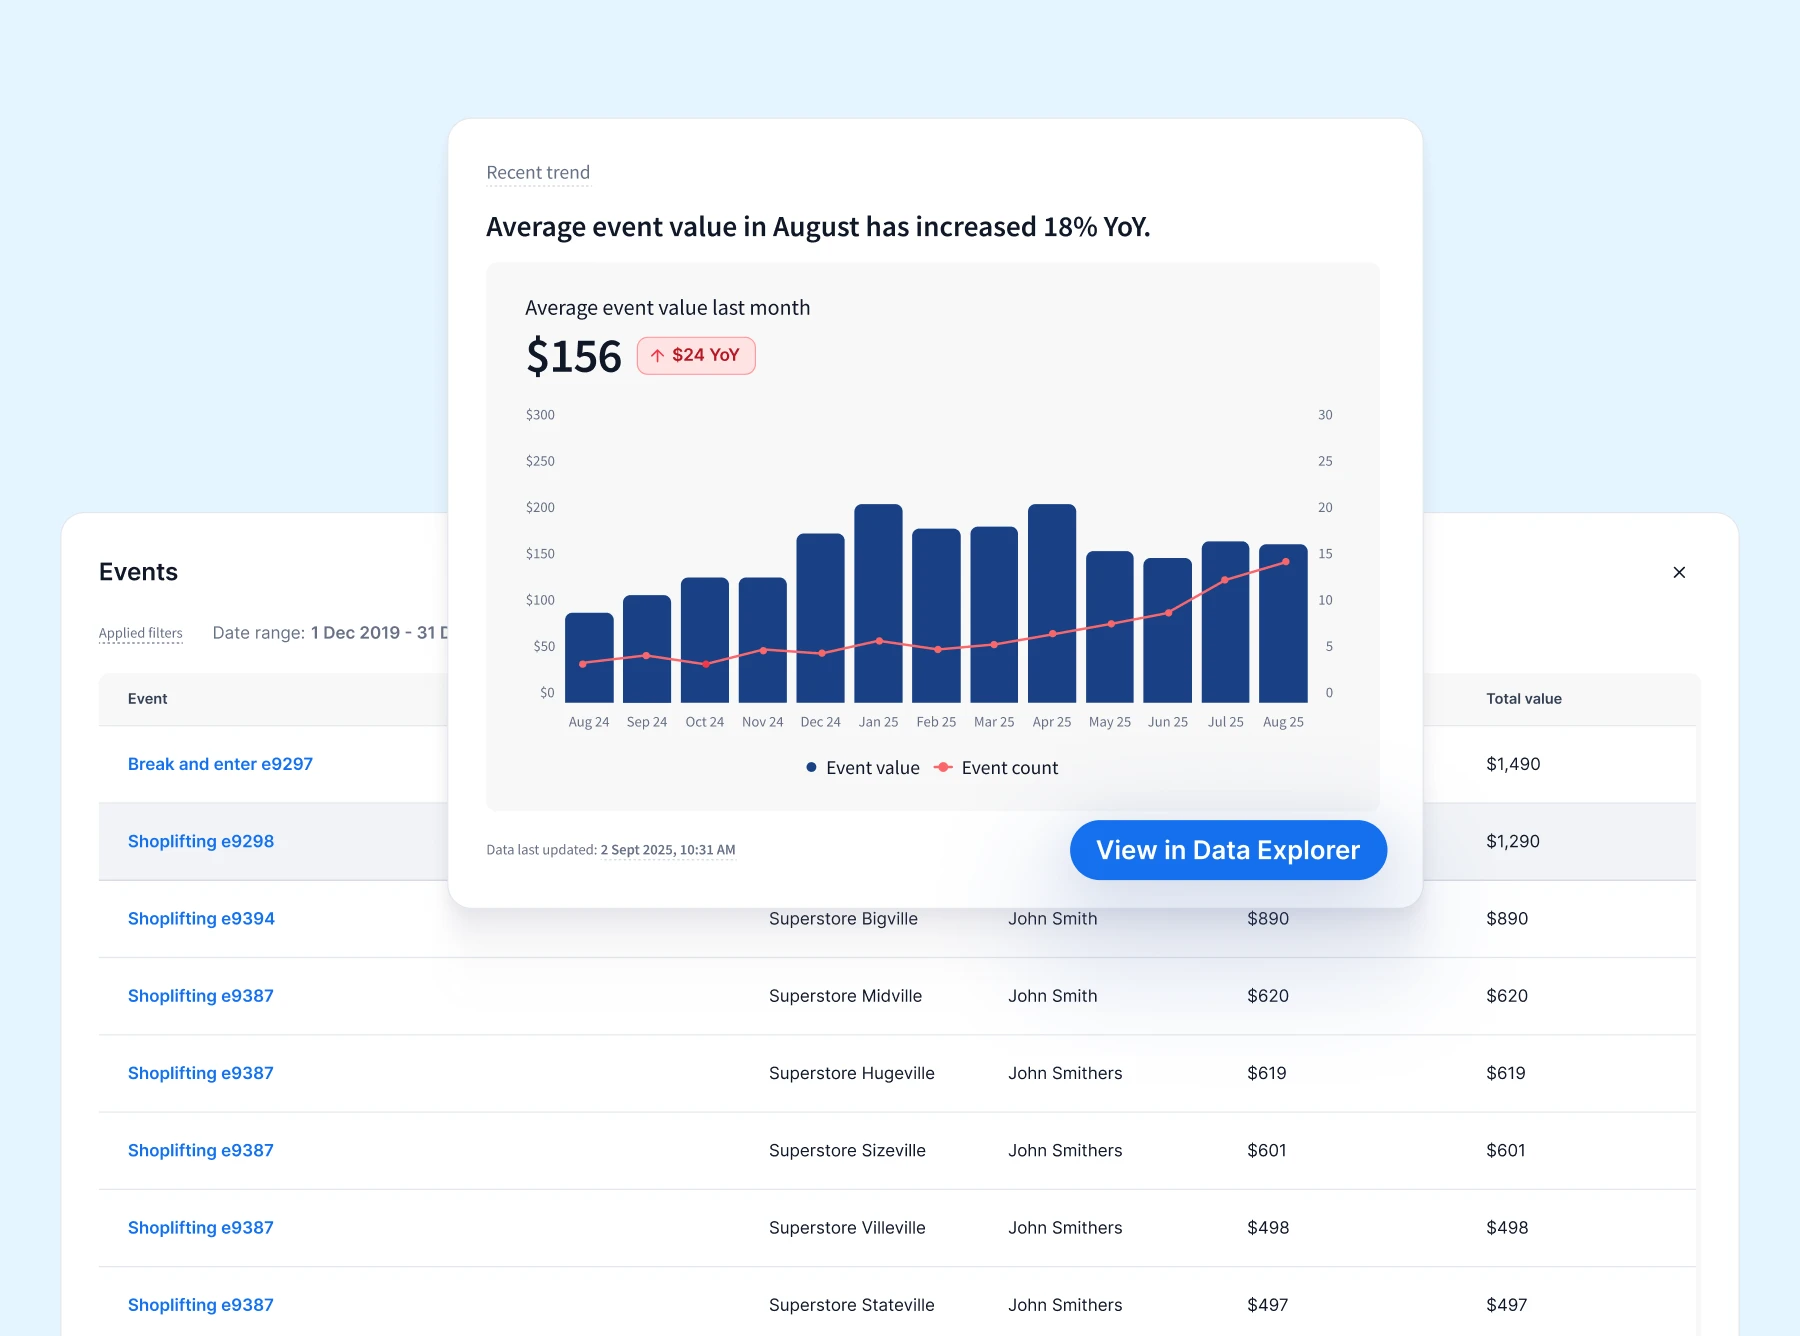Open Shoplifting e9387 for Superstore Villeville
This screenshot has height=1336, width=1800.
click(200, 1227)
